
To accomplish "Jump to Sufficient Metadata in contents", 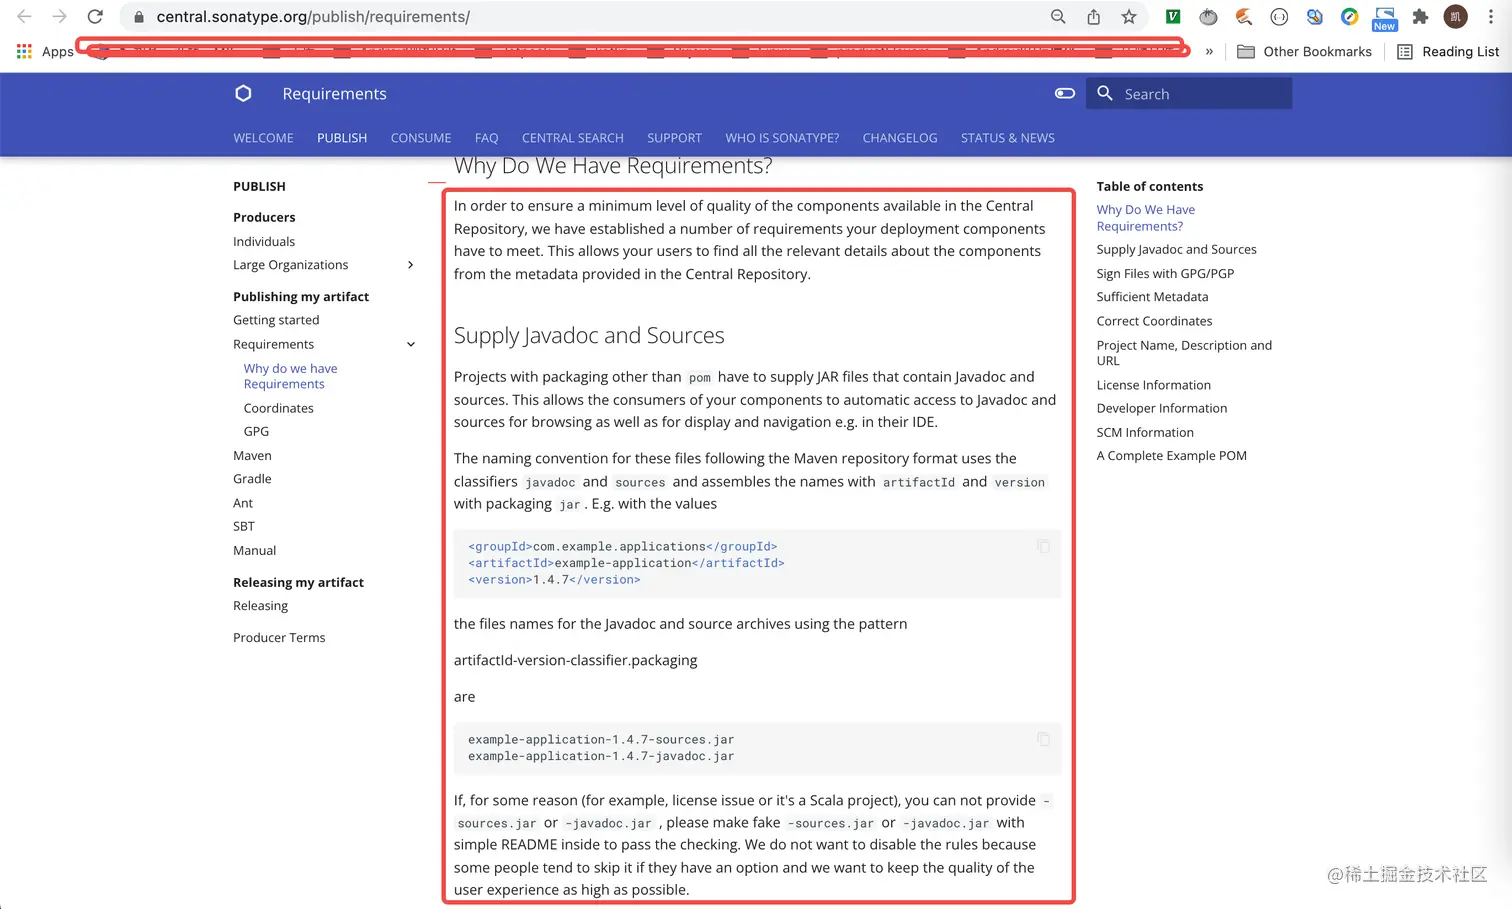I will pyautogui.click(x=1152, y=297).
